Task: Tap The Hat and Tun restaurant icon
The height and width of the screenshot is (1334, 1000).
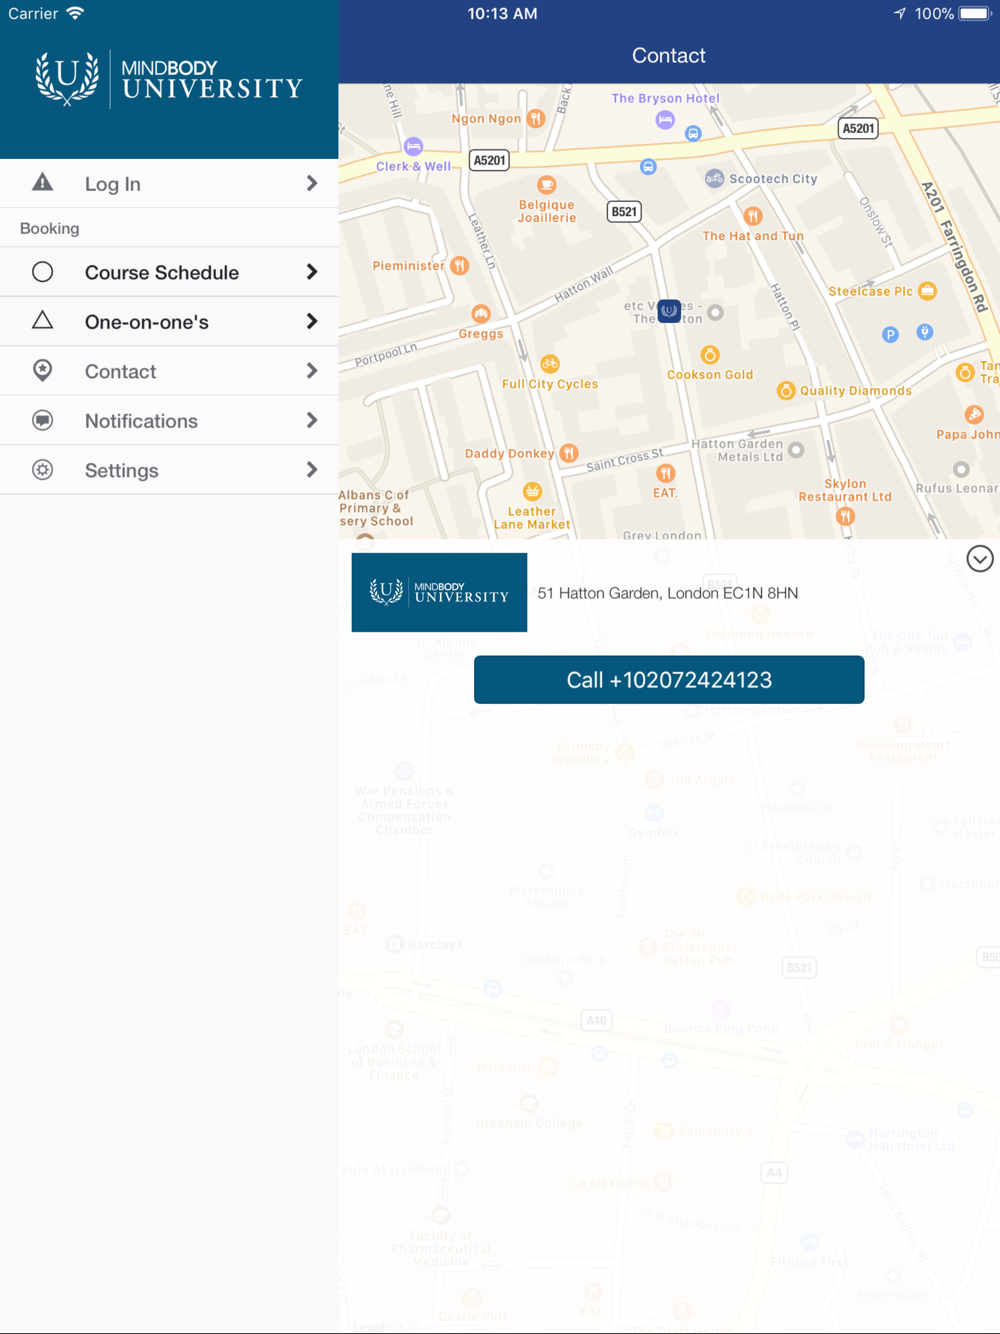Action: coord(753,216)
